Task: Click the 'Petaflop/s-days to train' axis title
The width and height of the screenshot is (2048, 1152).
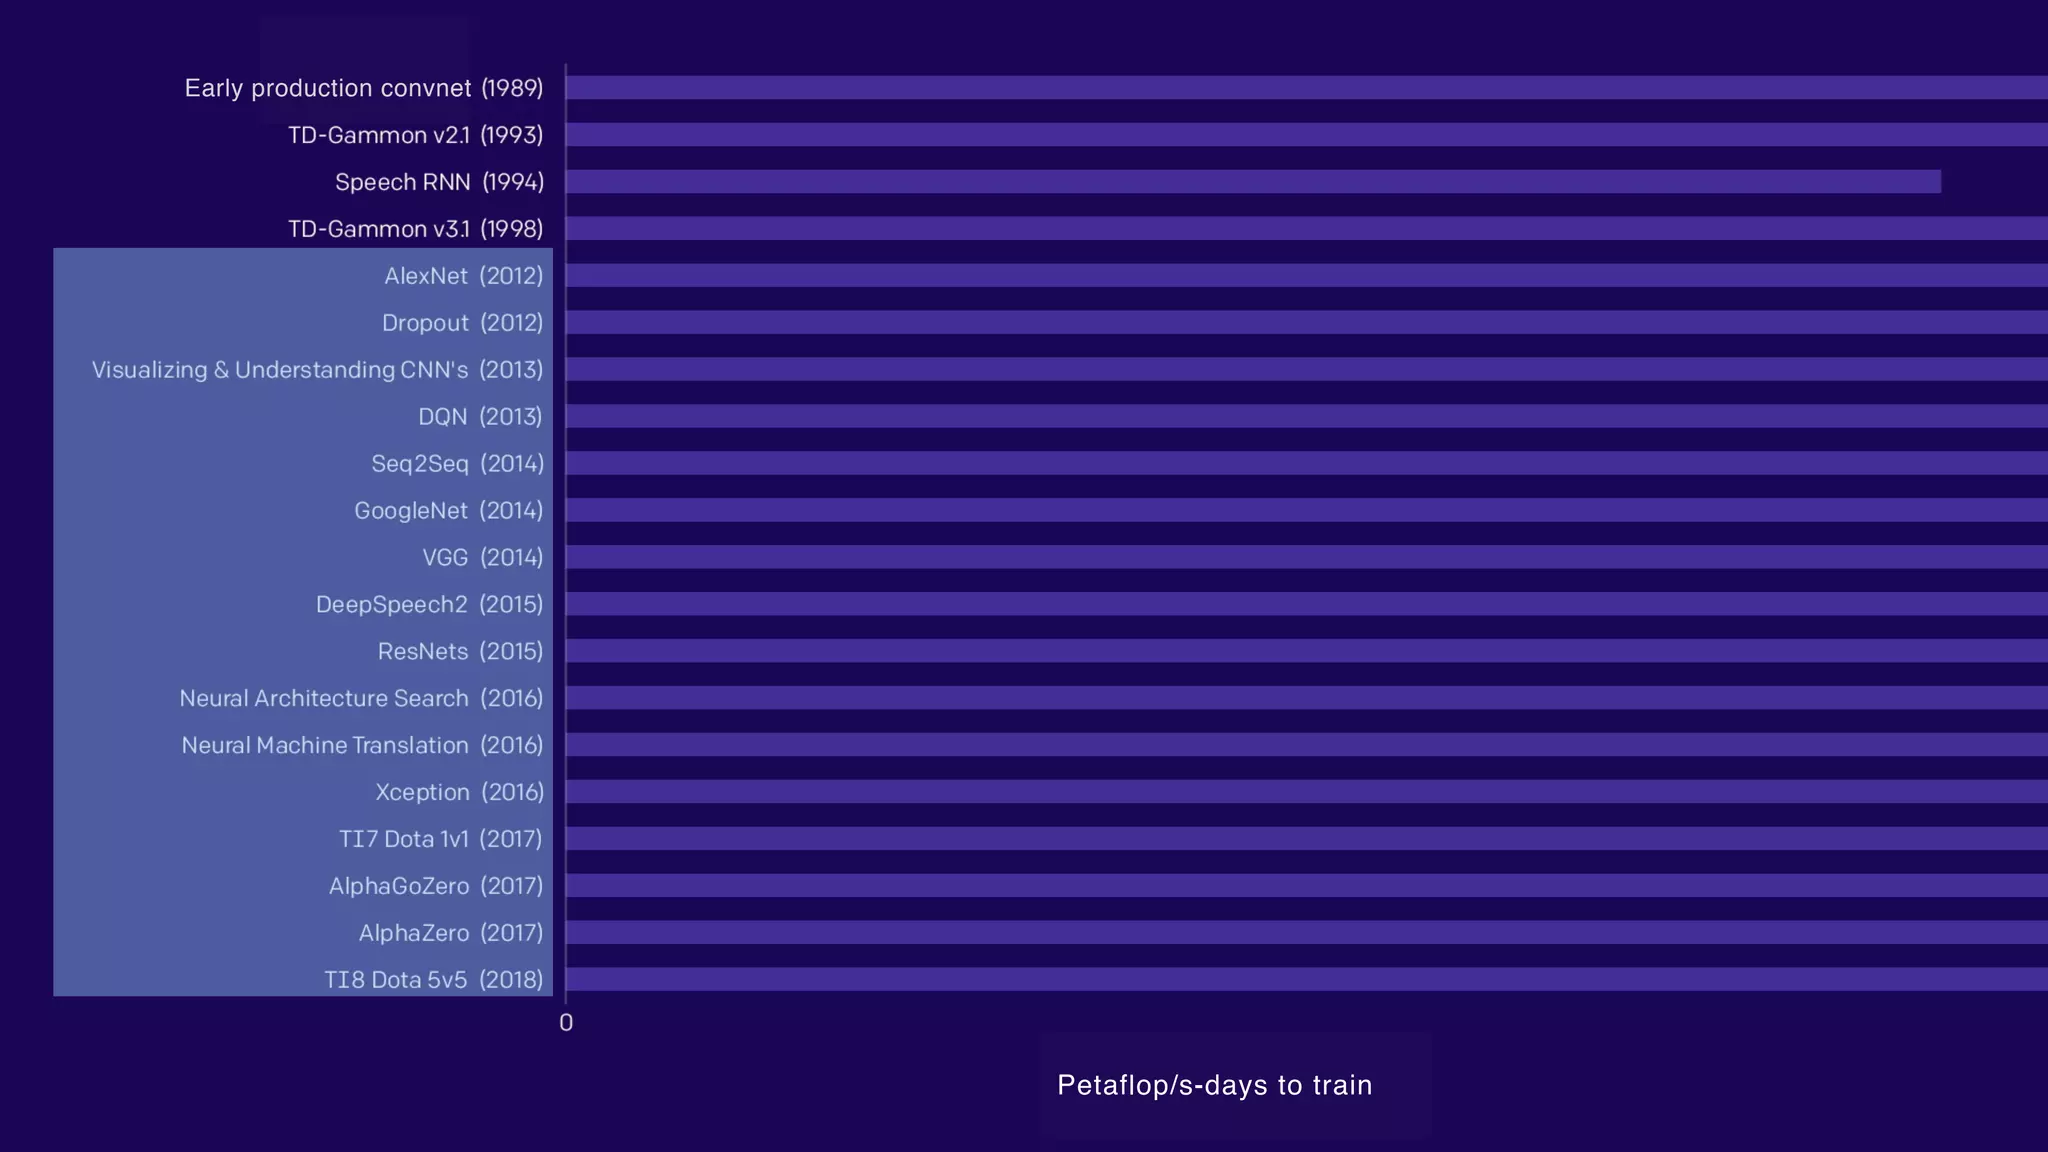Action: tap(1215, 1085)
